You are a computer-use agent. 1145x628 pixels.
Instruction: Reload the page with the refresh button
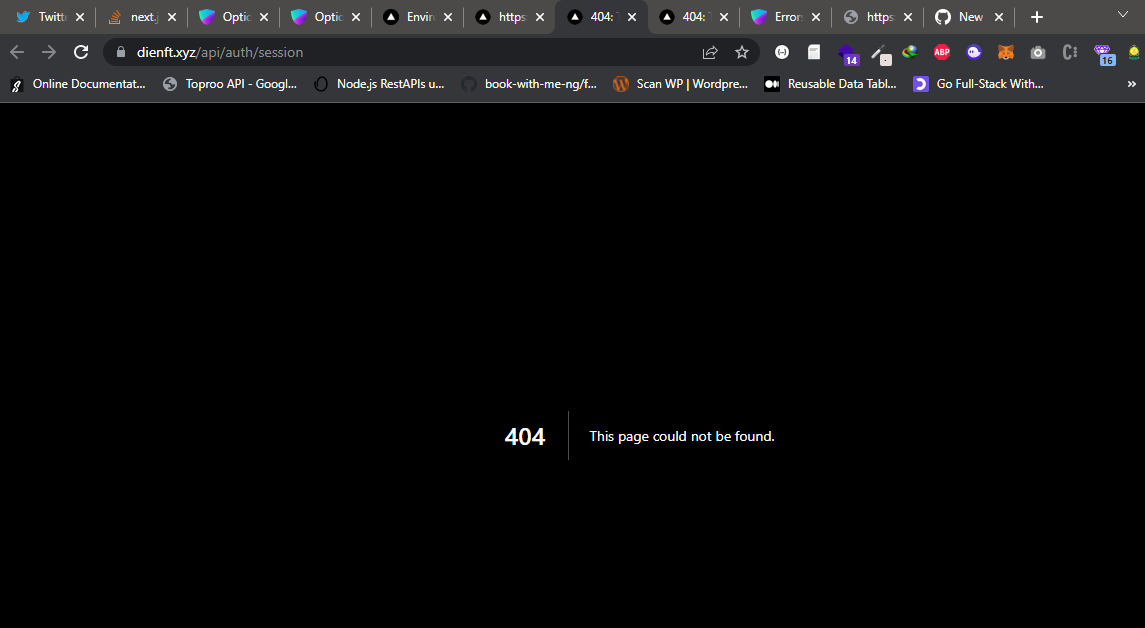point(81,52)
